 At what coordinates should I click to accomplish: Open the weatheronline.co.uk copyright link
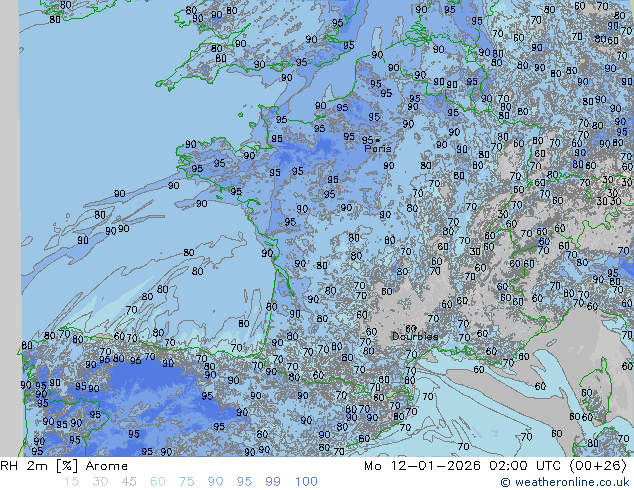565,482
